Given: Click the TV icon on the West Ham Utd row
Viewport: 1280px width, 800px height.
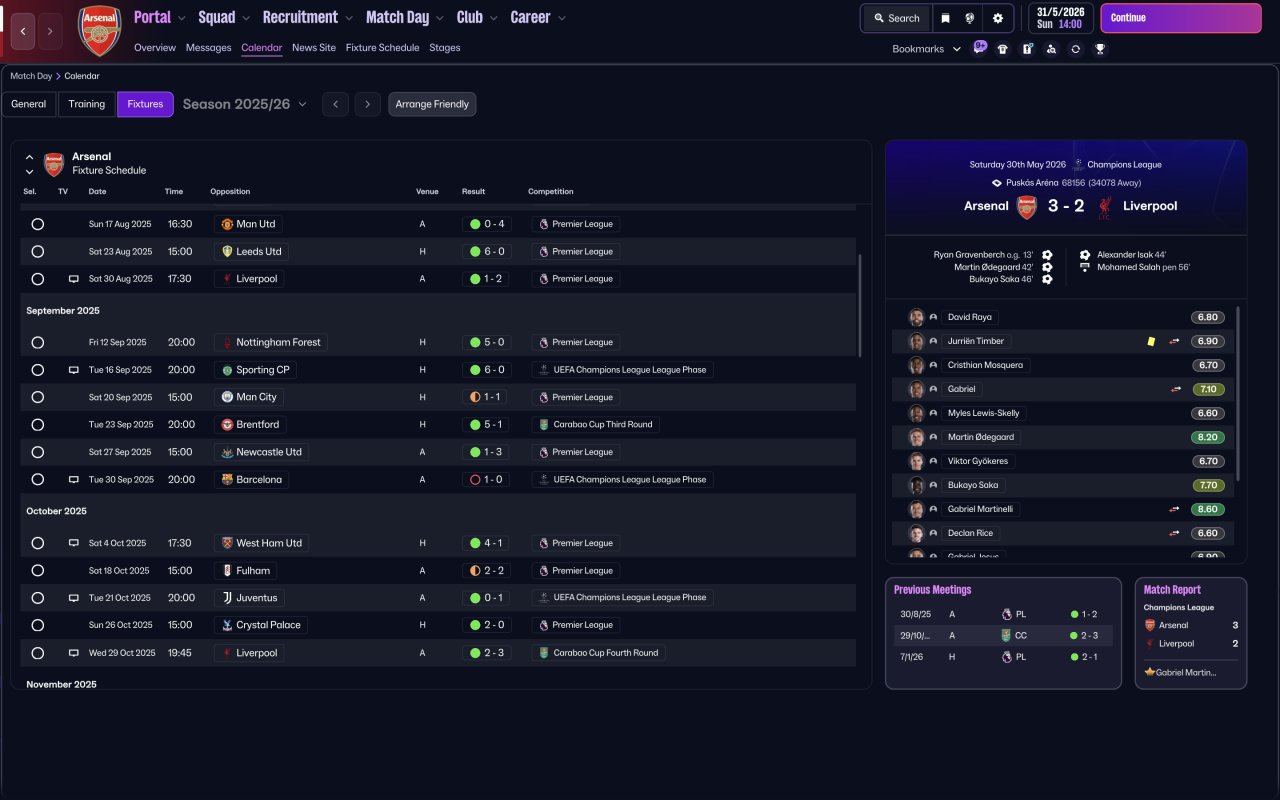Looking at the screenshot, I should pyautogui.click(x=73, y=543).
